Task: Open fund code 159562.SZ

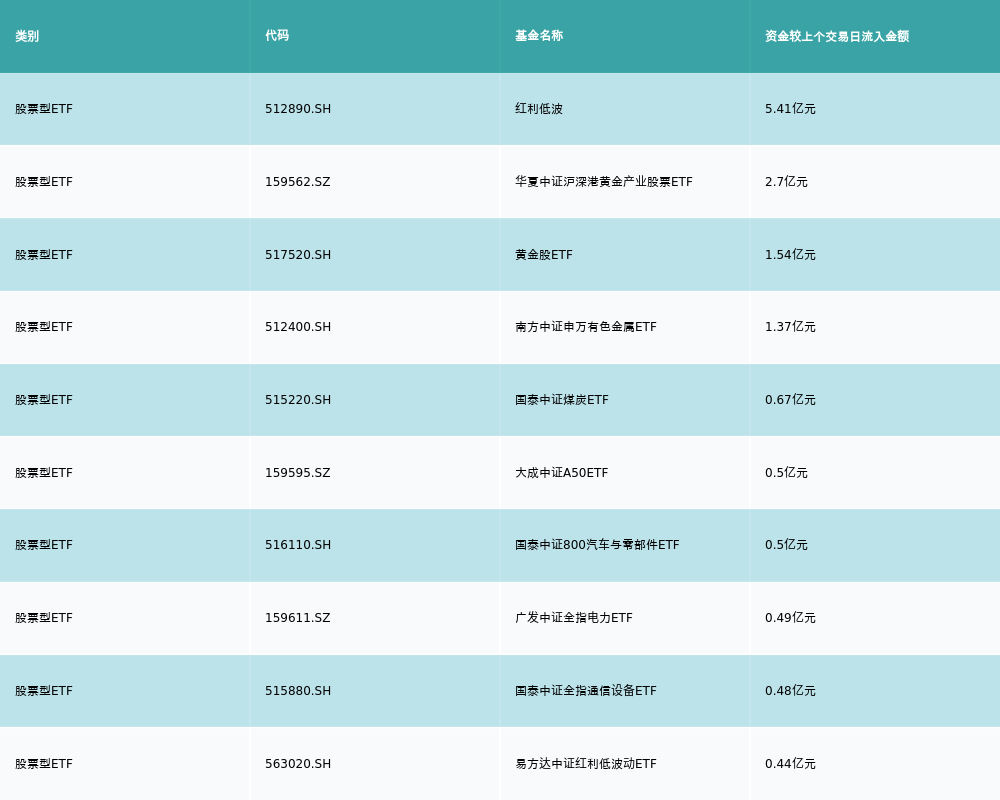Action: (297, 182)
